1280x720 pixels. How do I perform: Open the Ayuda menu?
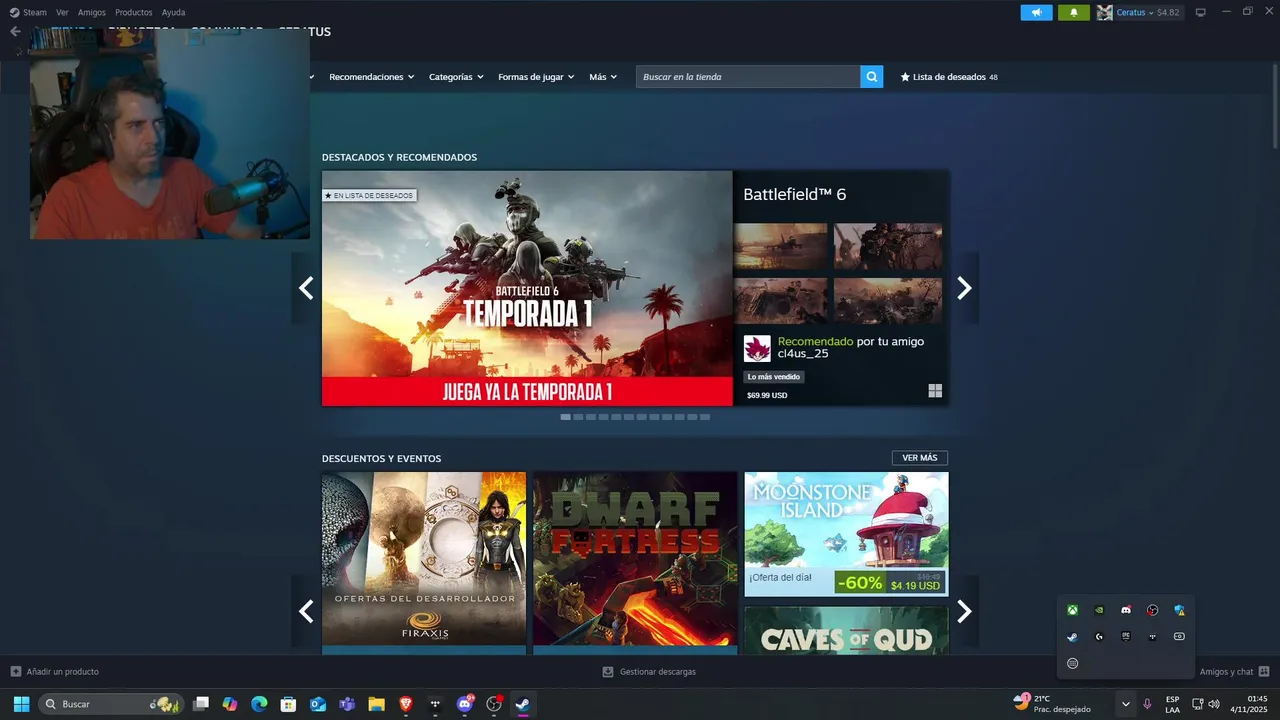[173, 12]
